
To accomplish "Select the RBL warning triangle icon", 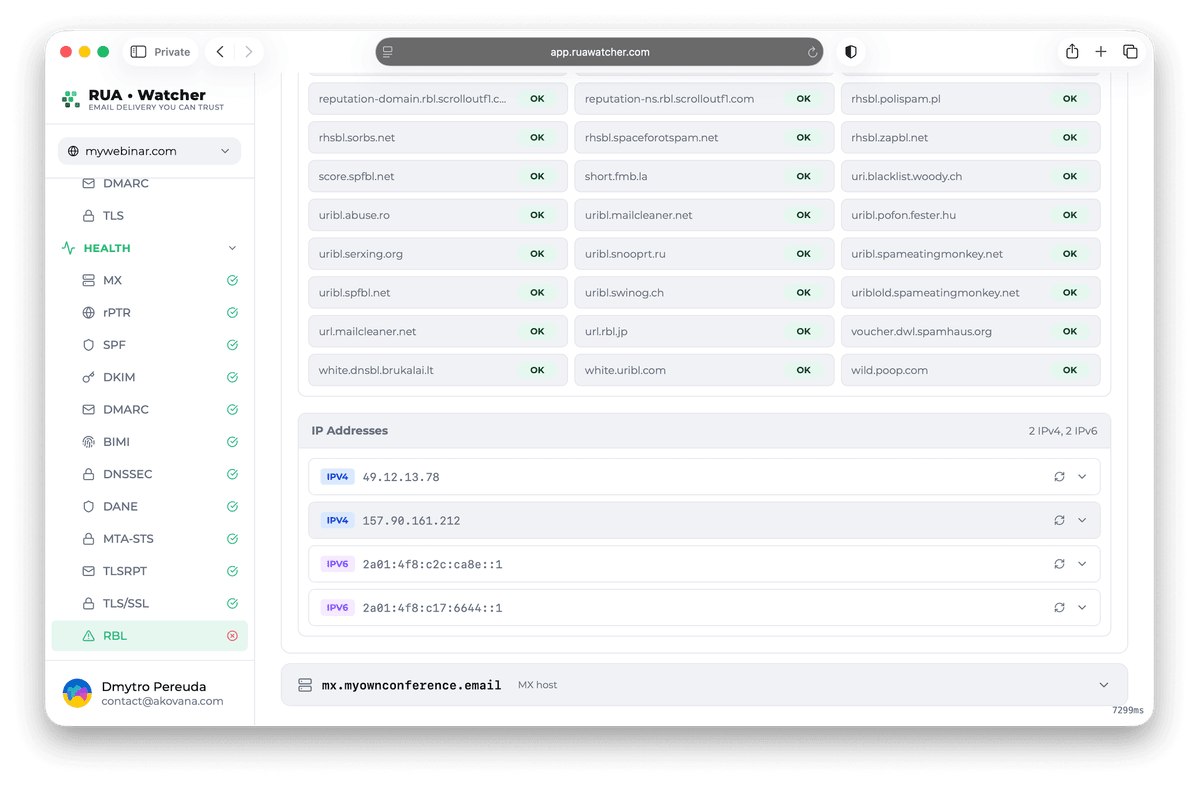I will click(x=89, y=635).
